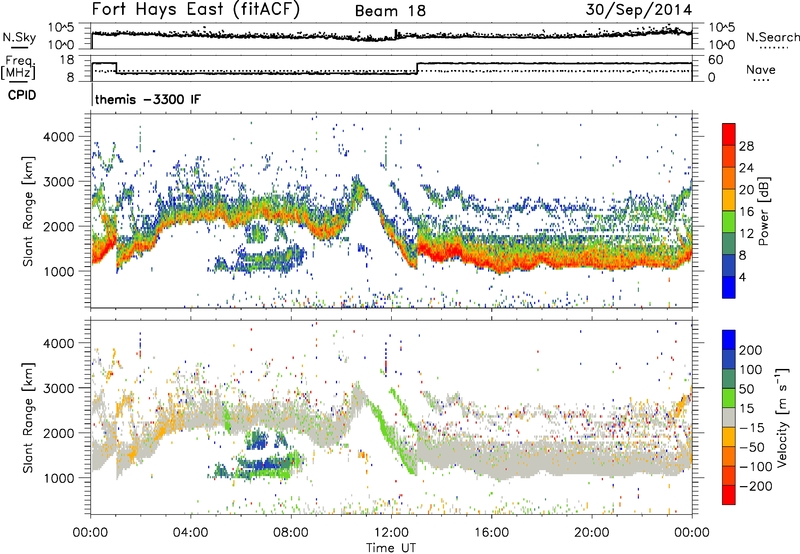Click the '200' value on the Velocity colorbar
The height and width of the screenshot is (554, 800).
click(x=751, y=350)
